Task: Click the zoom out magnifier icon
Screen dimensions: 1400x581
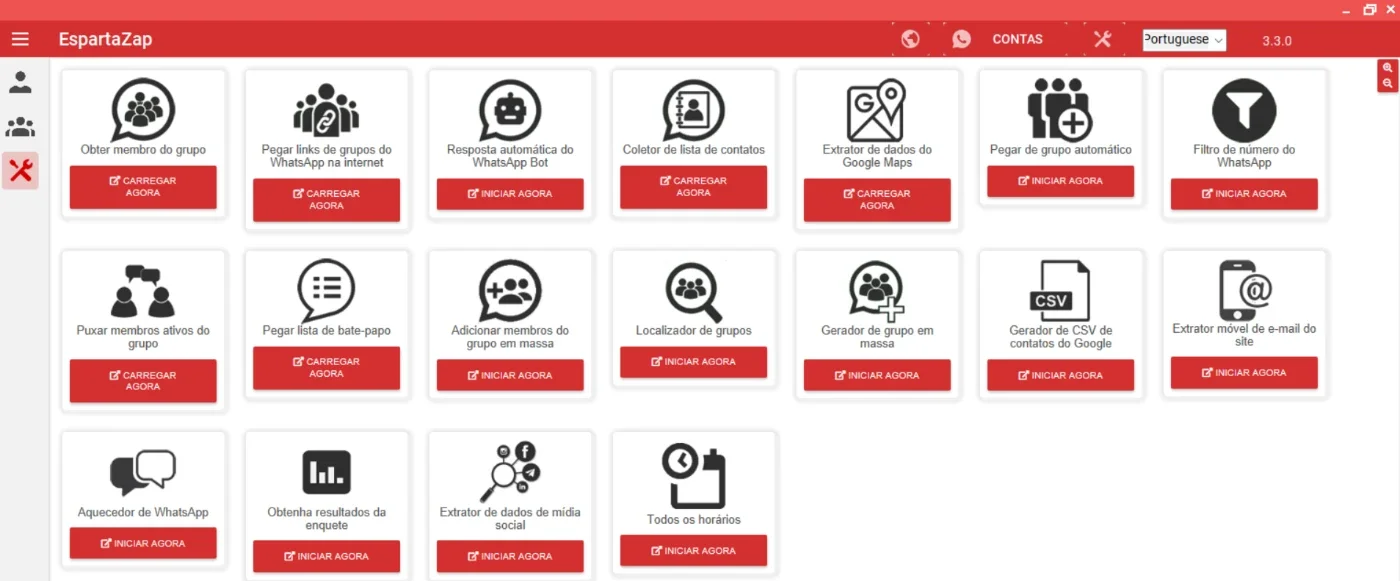Action: pos(1387,84)
